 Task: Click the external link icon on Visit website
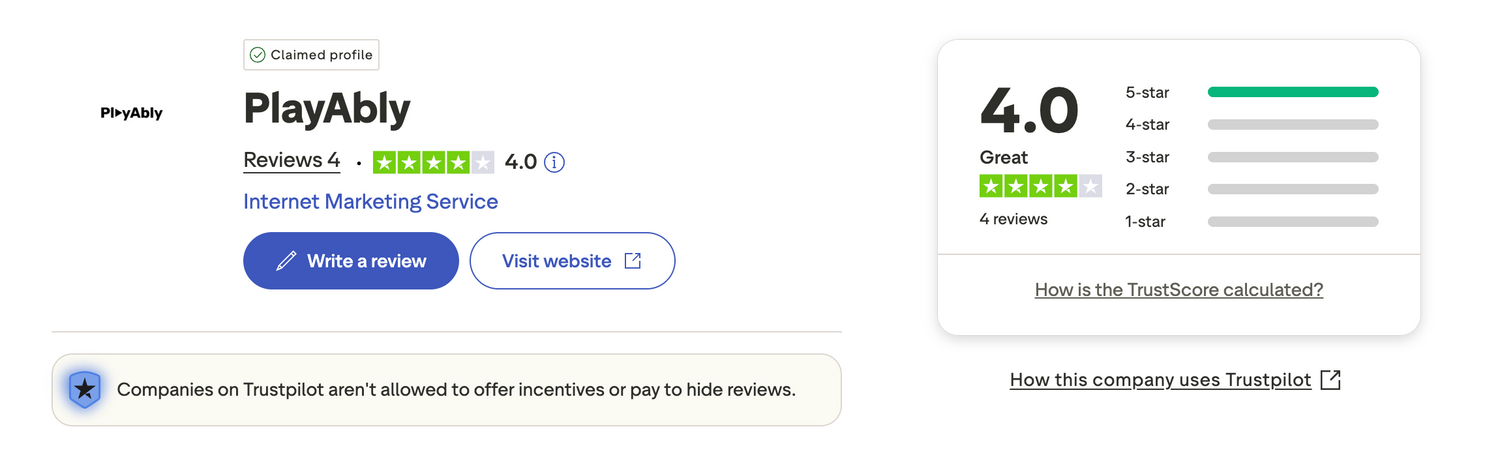click(632, 261)
